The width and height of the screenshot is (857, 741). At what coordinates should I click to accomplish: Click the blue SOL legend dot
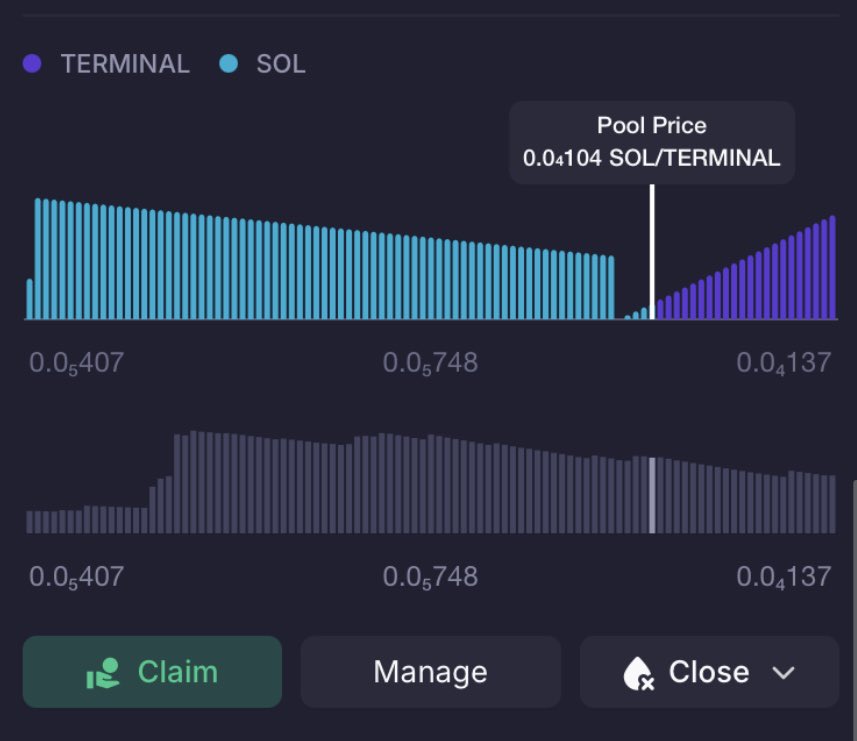[228, 63]
